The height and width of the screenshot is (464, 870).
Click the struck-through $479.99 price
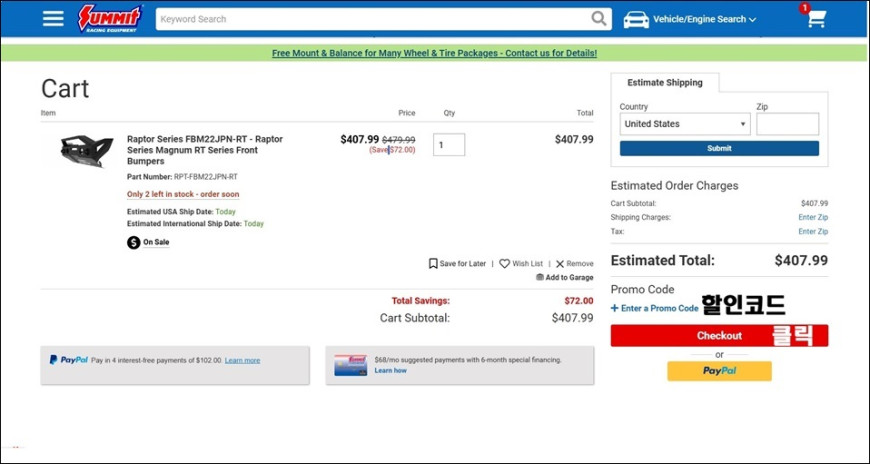(398, 140)
